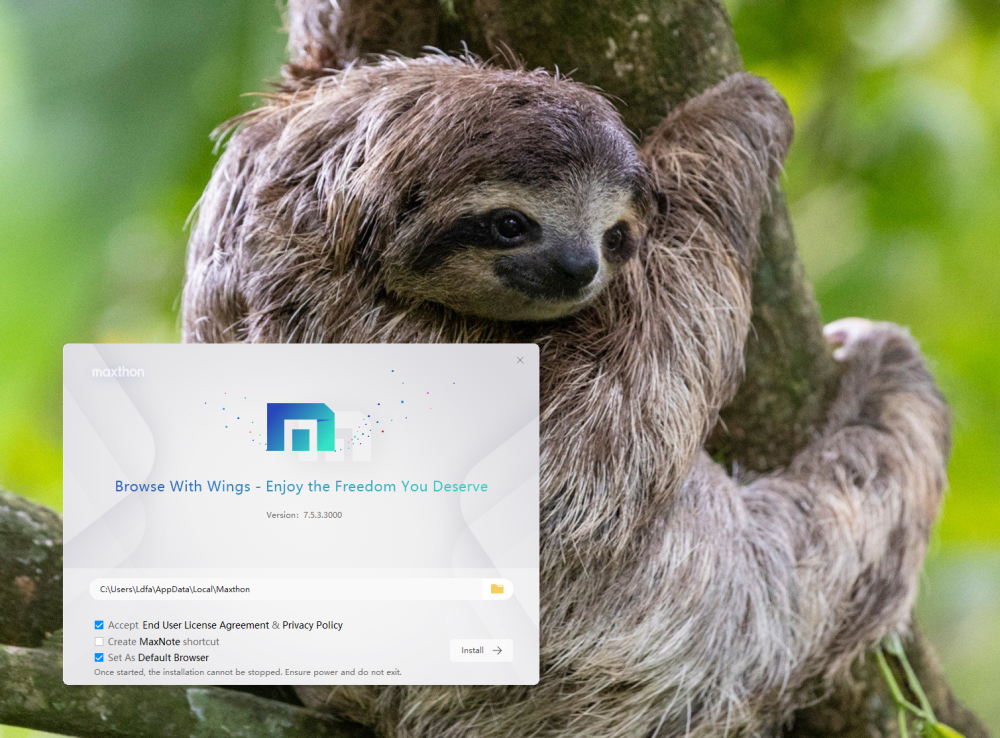Click the maxthon brand text
Image resolution: width=1000 pixels, height=738 pixels.
click(x=118, y=372)
